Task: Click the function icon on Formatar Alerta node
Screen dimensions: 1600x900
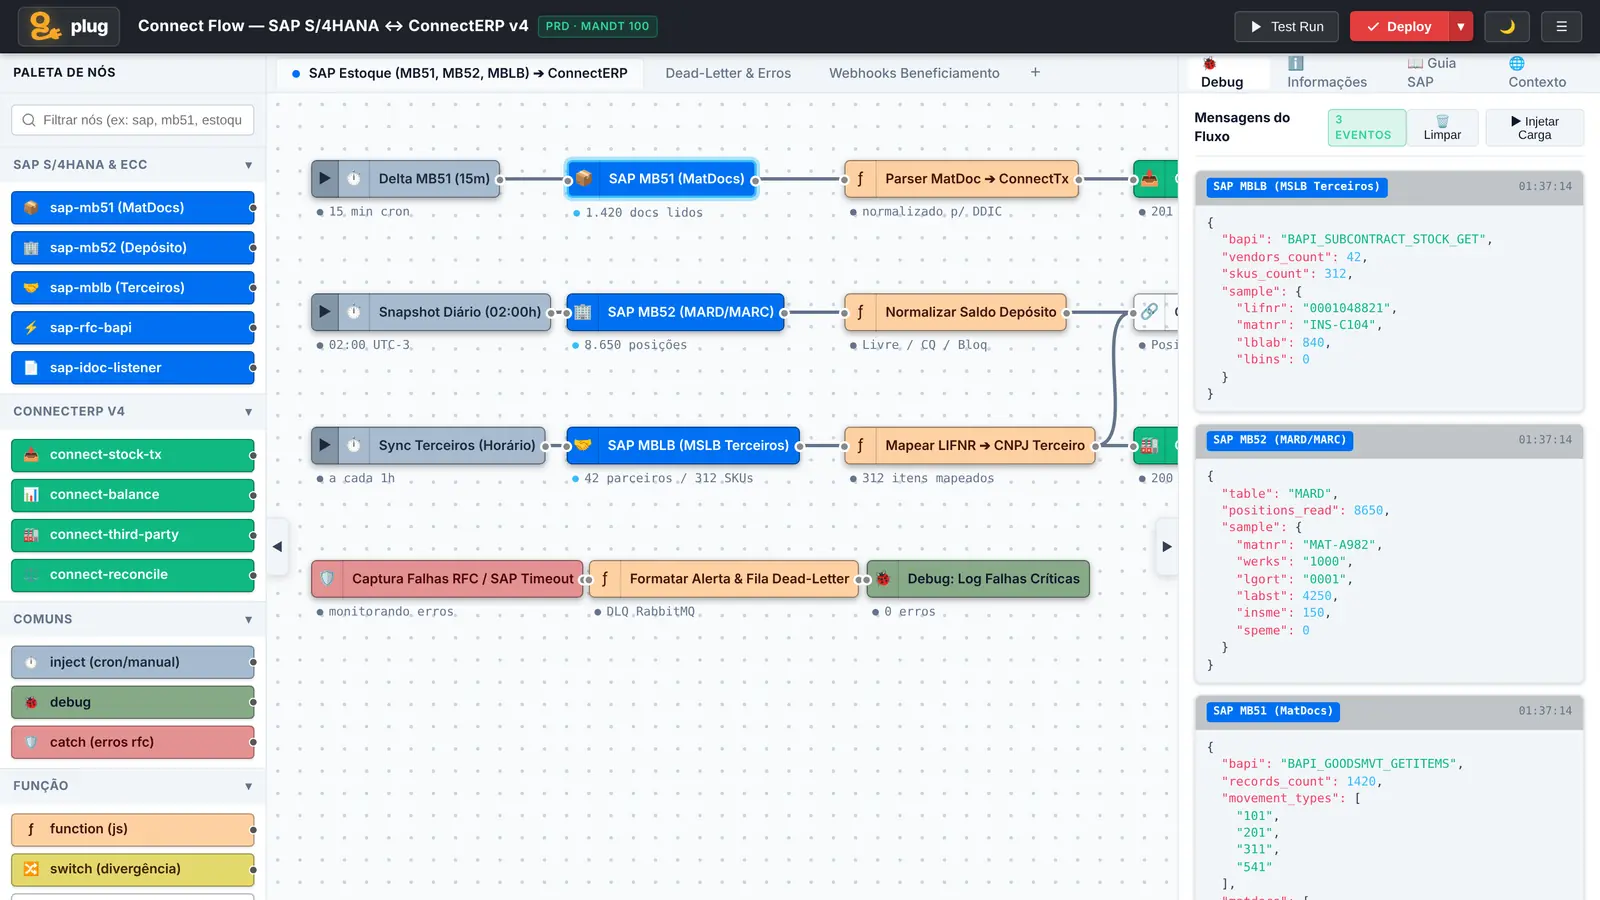Action: (x=605, y=578)
